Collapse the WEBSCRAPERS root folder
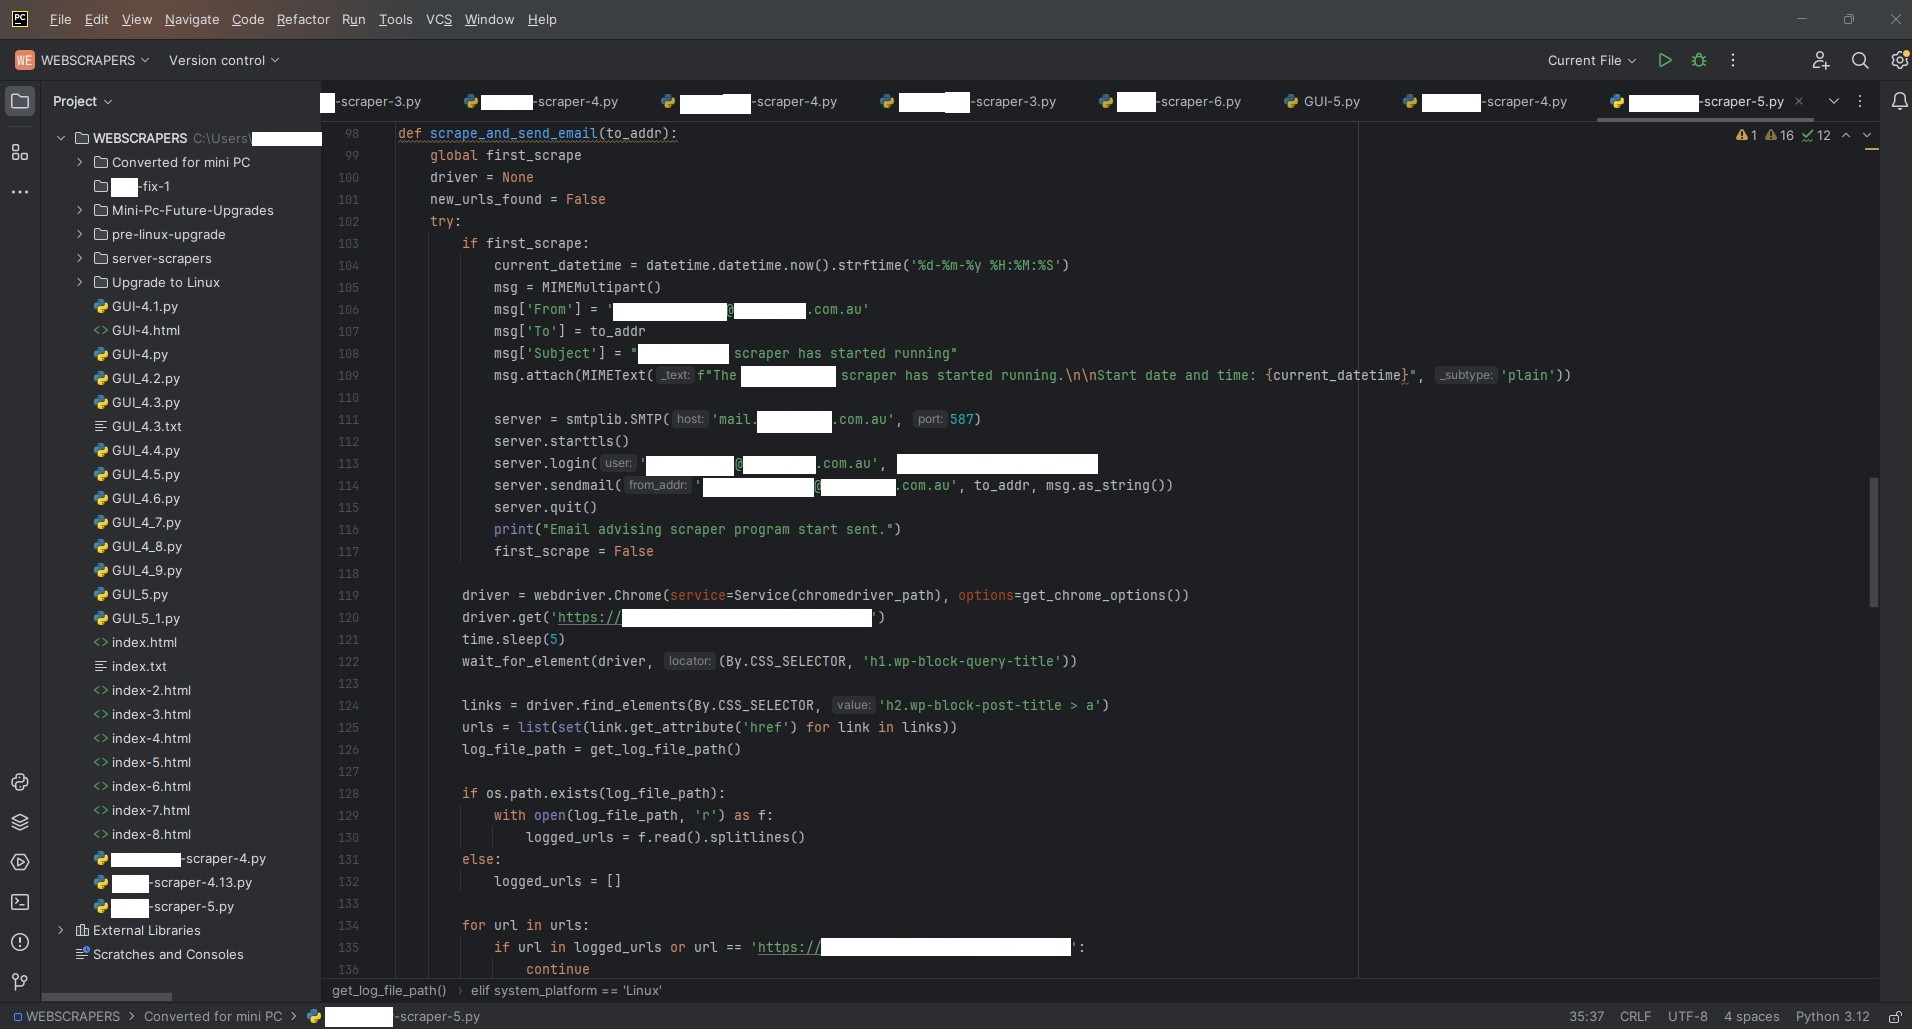This screenshot has width=1912, height=1029. coord(61,138)
